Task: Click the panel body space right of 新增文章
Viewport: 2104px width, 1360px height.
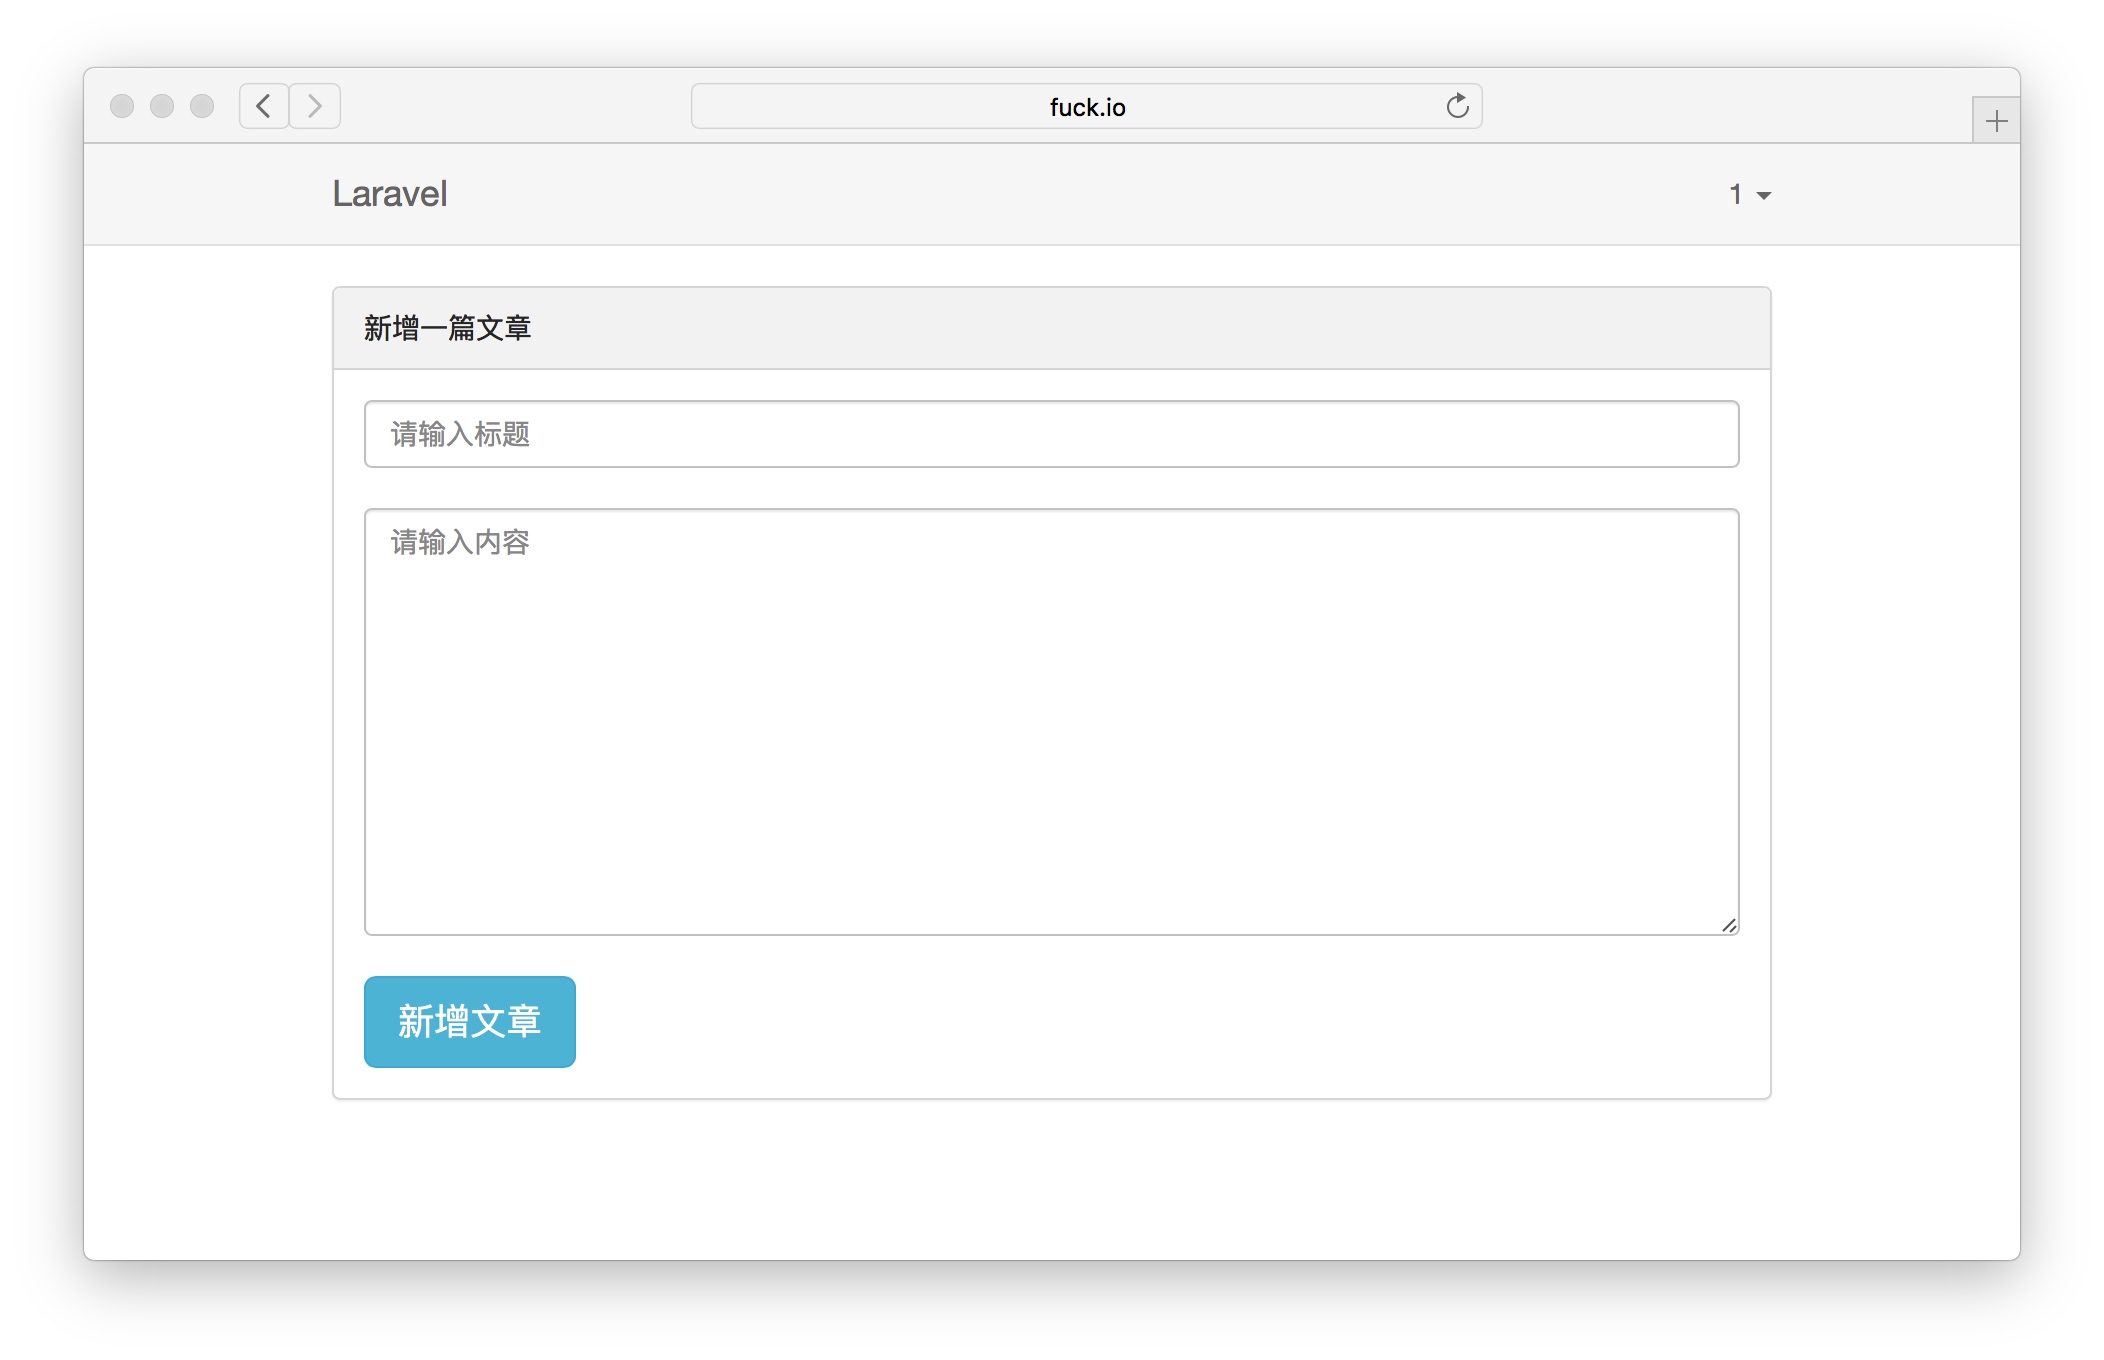Action: [x=1150, y=1022]
